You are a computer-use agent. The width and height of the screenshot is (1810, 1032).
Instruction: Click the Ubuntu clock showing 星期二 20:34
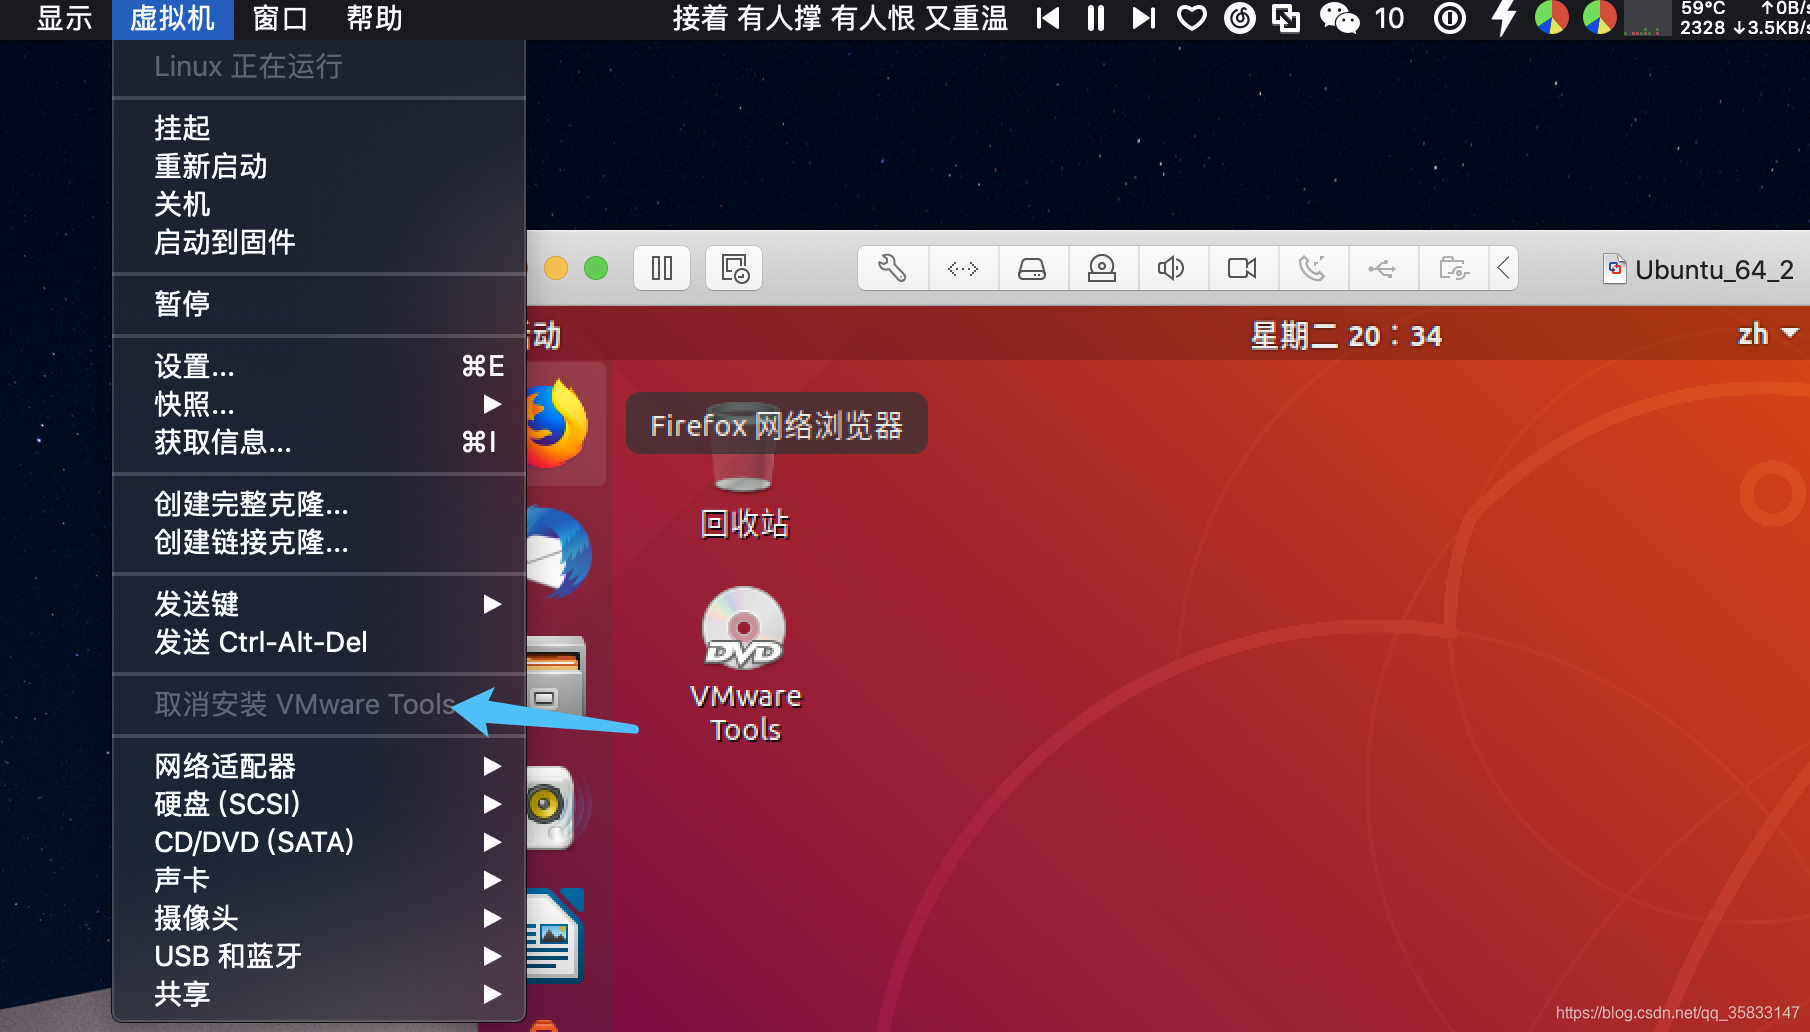1347,335
